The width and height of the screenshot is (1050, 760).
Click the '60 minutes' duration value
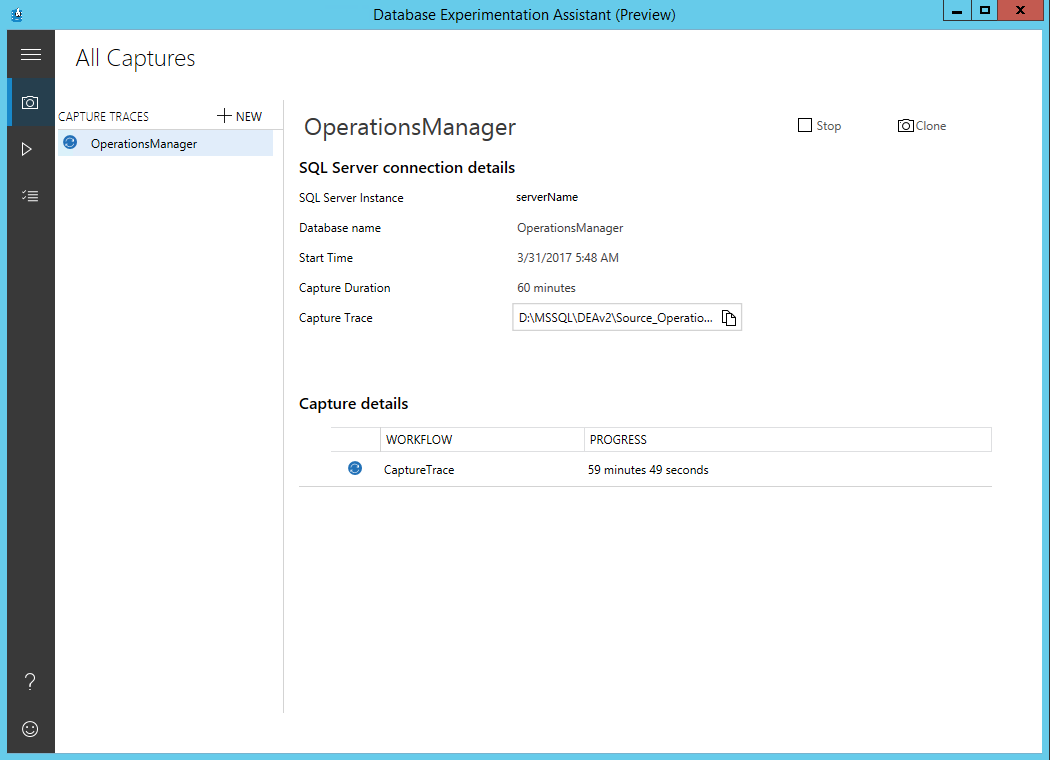click(x=546, y=288)
